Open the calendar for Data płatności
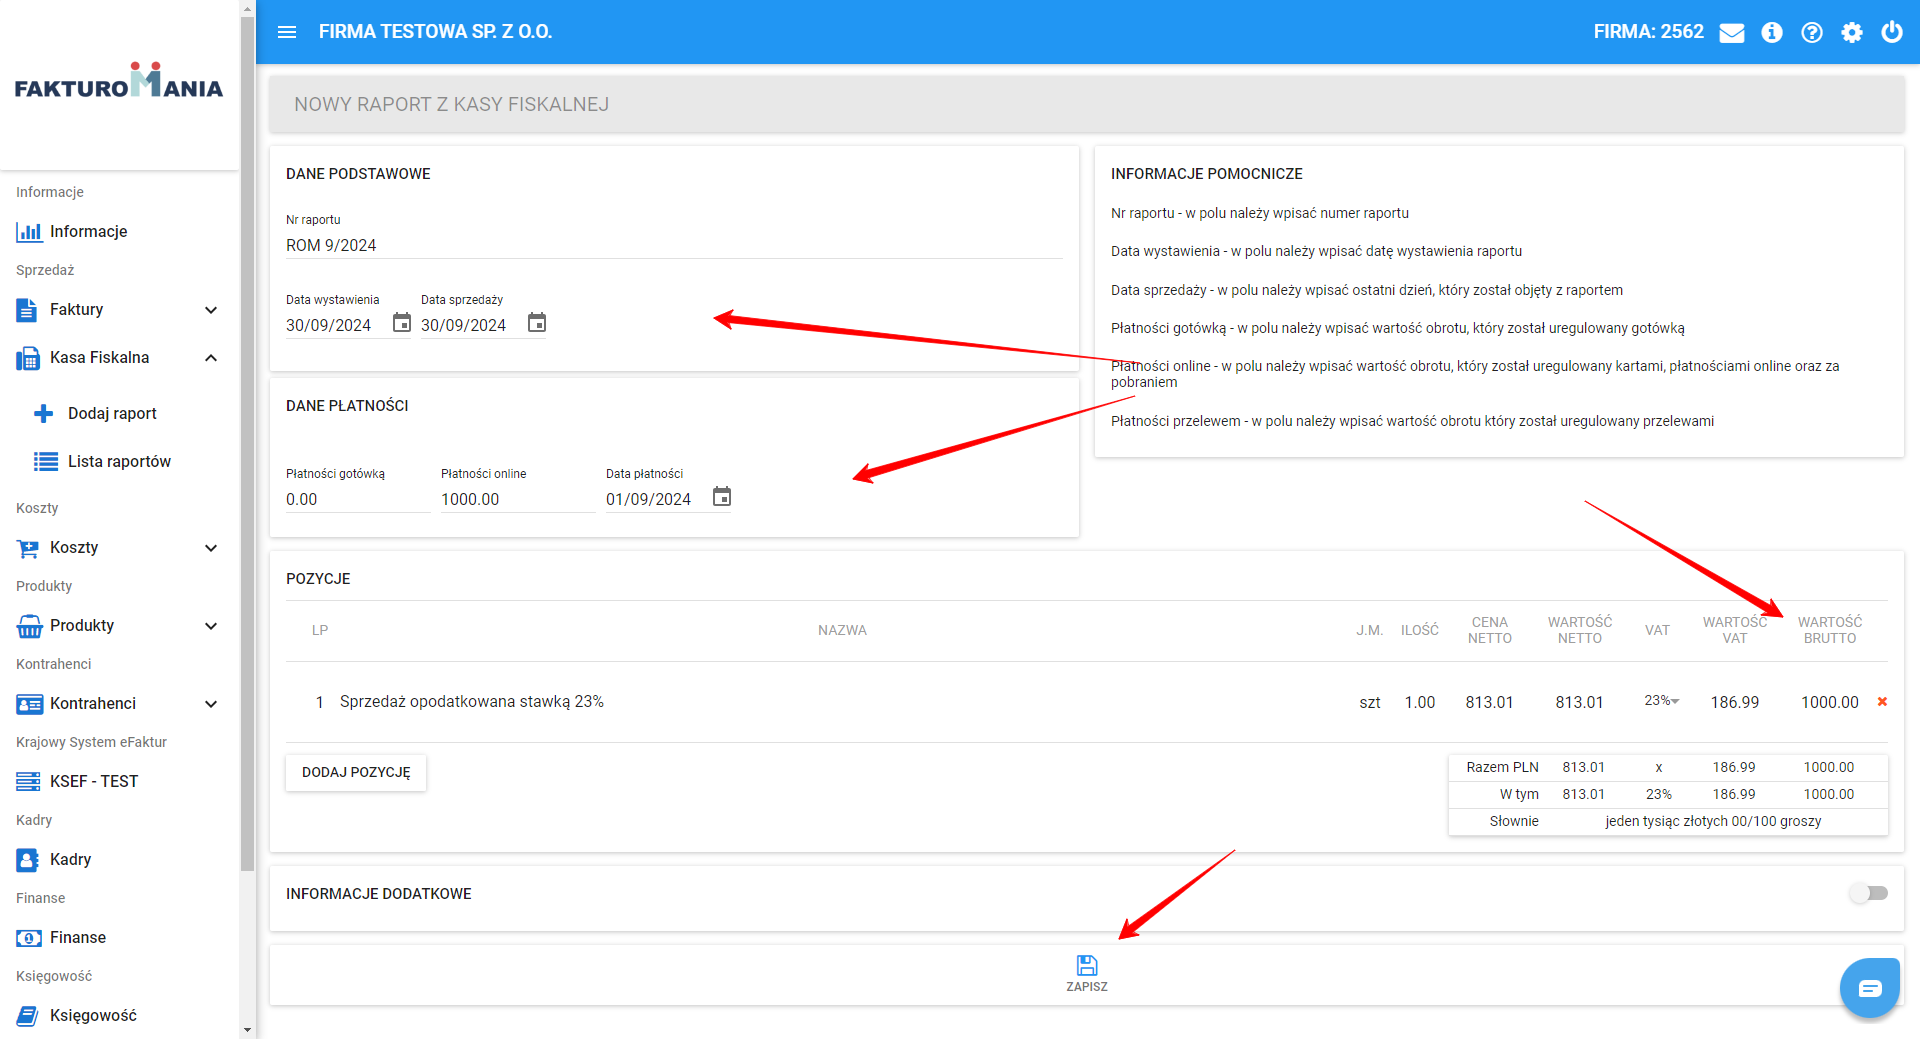Viewport: 1920px width, 1039px height. [722, 497]
